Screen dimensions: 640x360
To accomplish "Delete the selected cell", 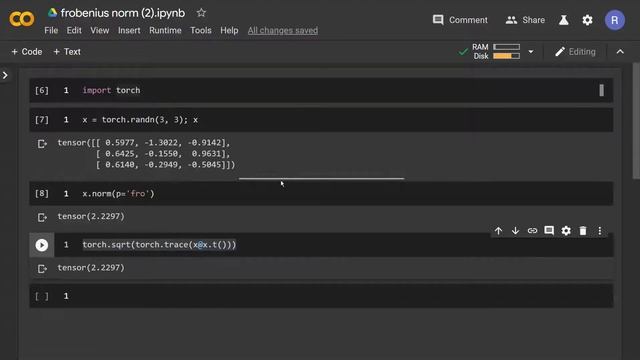I will 583,231.
